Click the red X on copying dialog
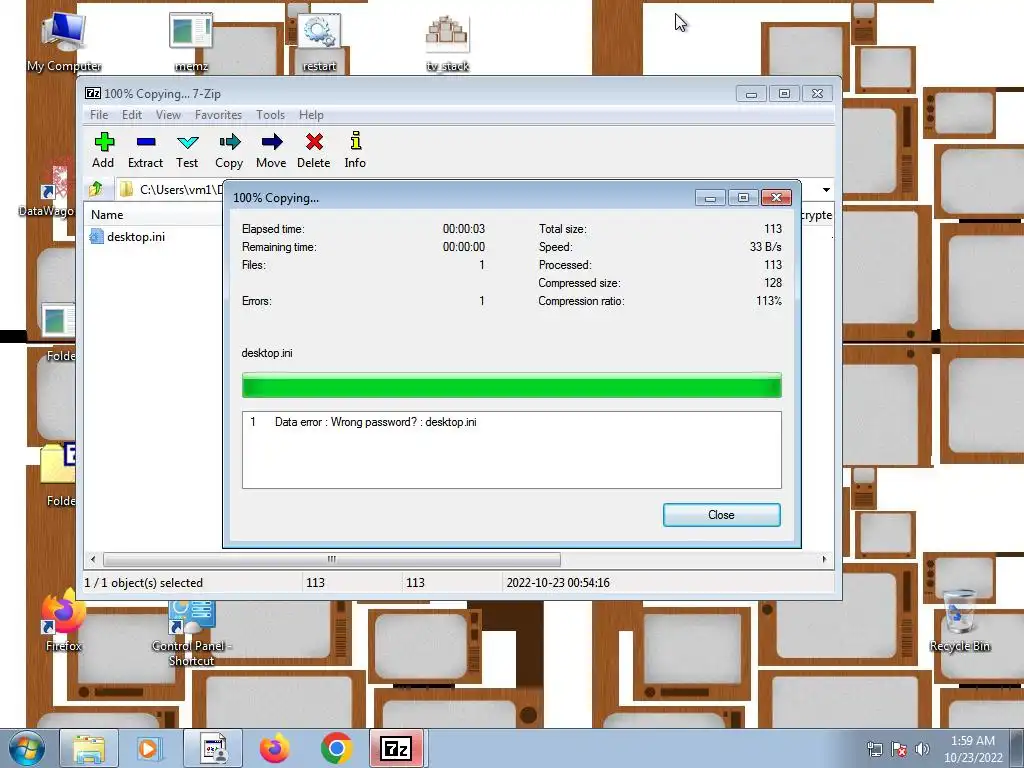 pyautogui.click(x=776, y=198)
